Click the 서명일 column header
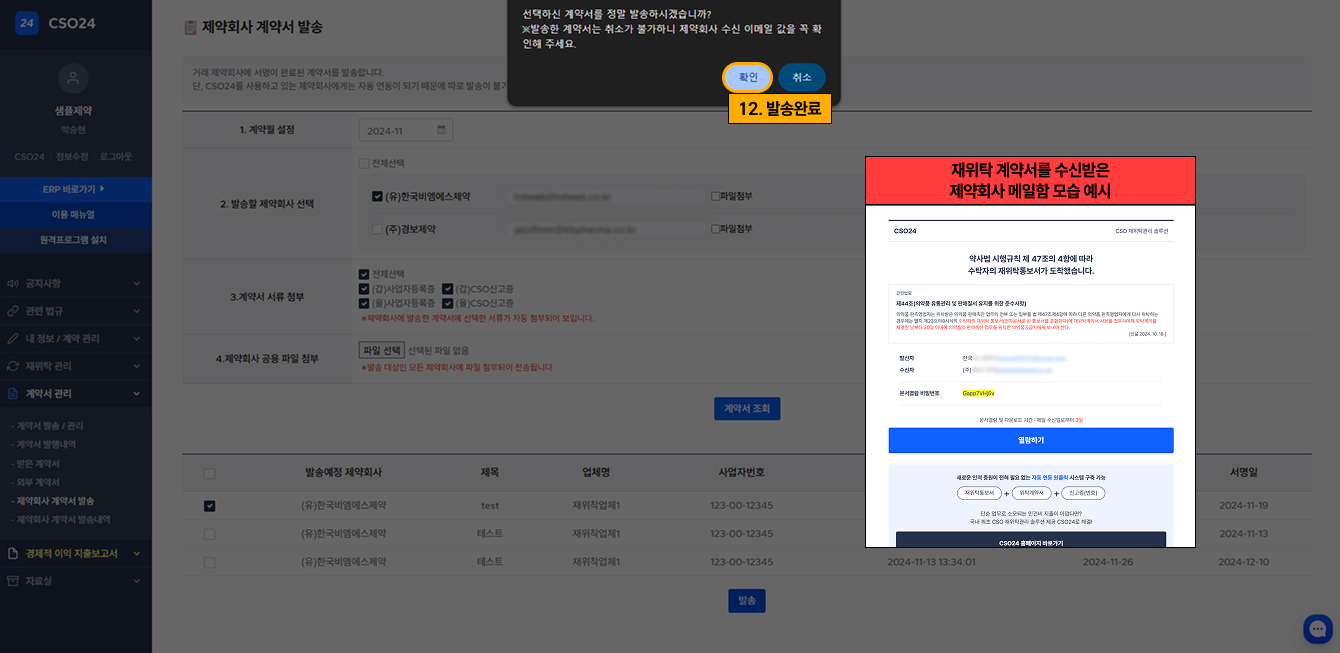 pyautogui.click(x=1244, y=471)
